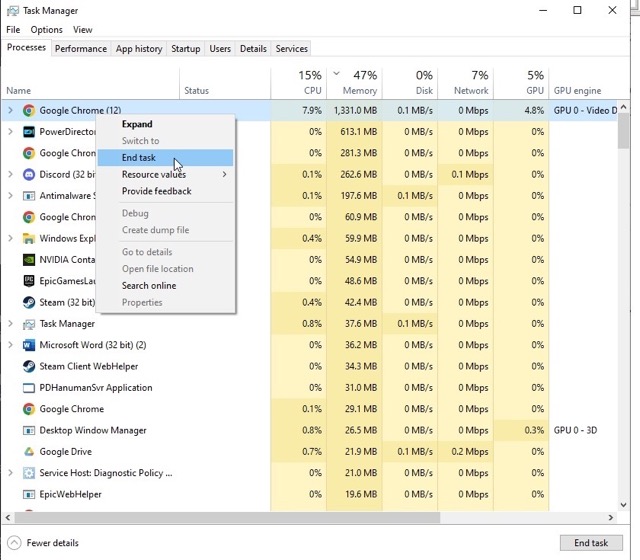Sort processes by the Memory column

coord(355,83)
